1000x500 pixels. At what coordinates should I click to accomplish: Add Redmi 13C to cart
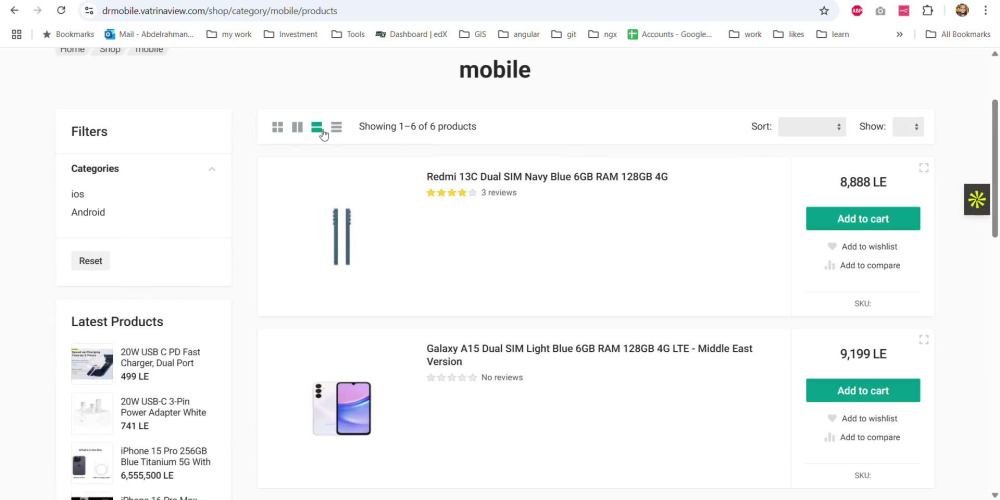pyautogui.click(x=863, y=219)
